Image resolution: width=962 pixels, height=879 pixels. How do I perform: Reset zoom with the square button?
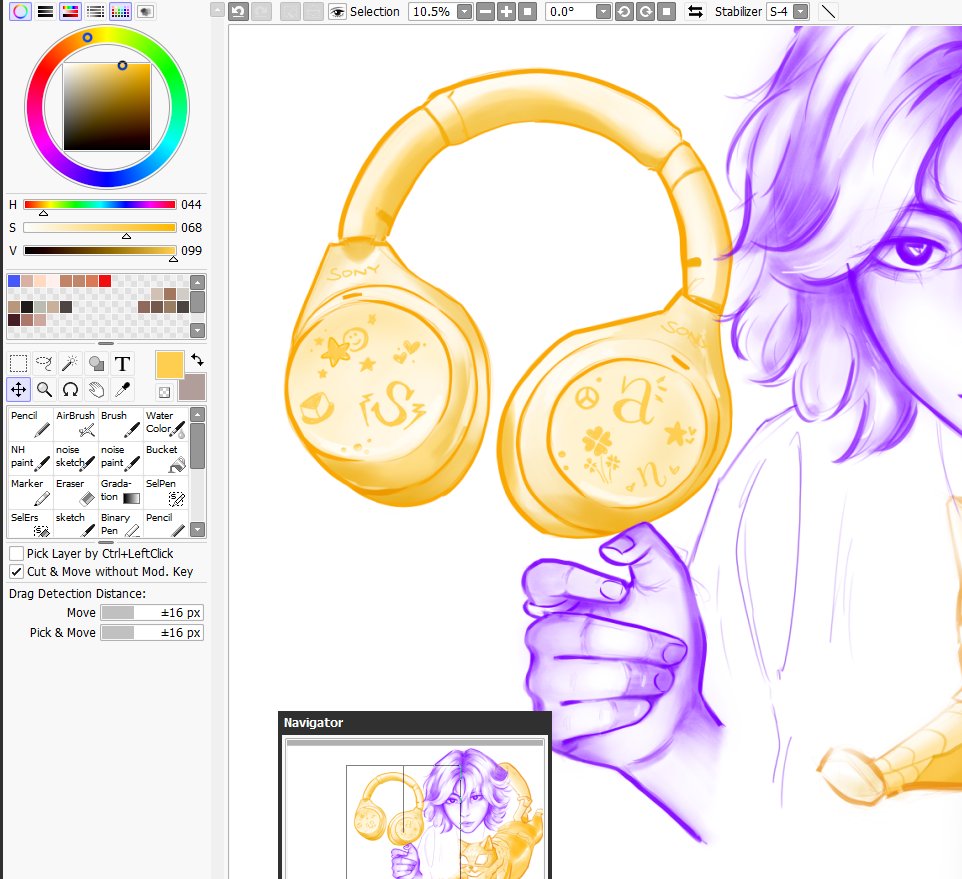coord(527,12)
